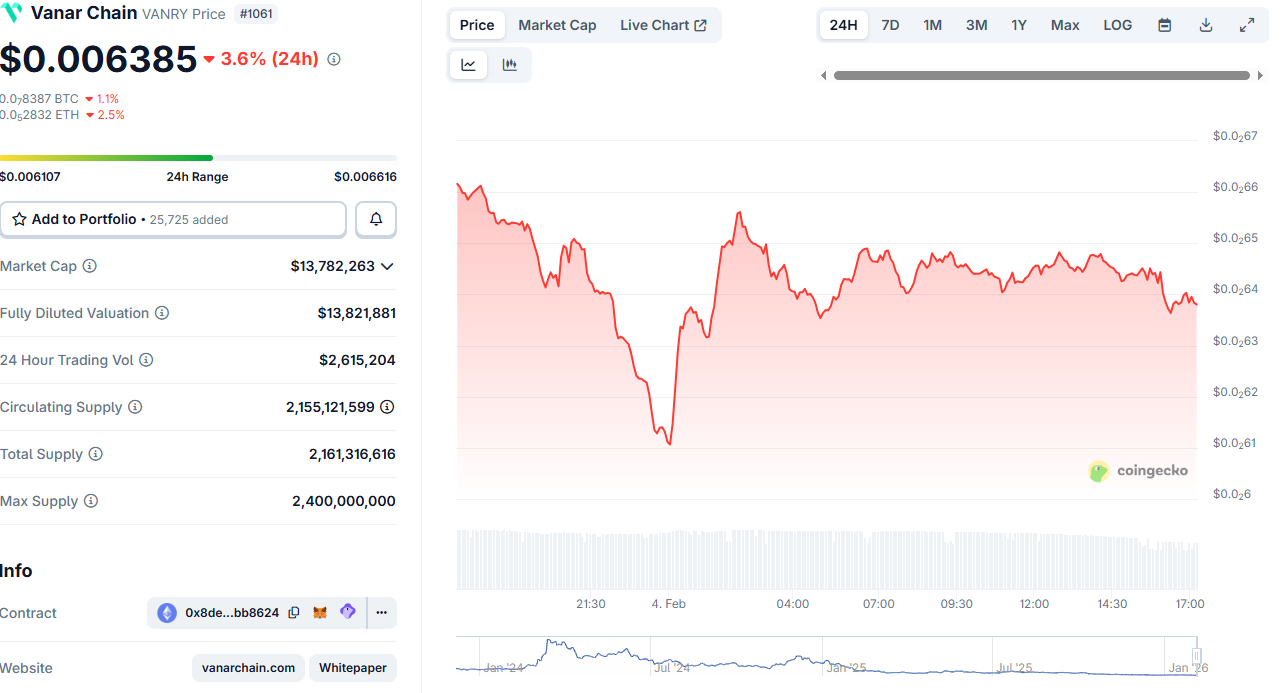Click the left arrow of chart scrollbar

824,75
